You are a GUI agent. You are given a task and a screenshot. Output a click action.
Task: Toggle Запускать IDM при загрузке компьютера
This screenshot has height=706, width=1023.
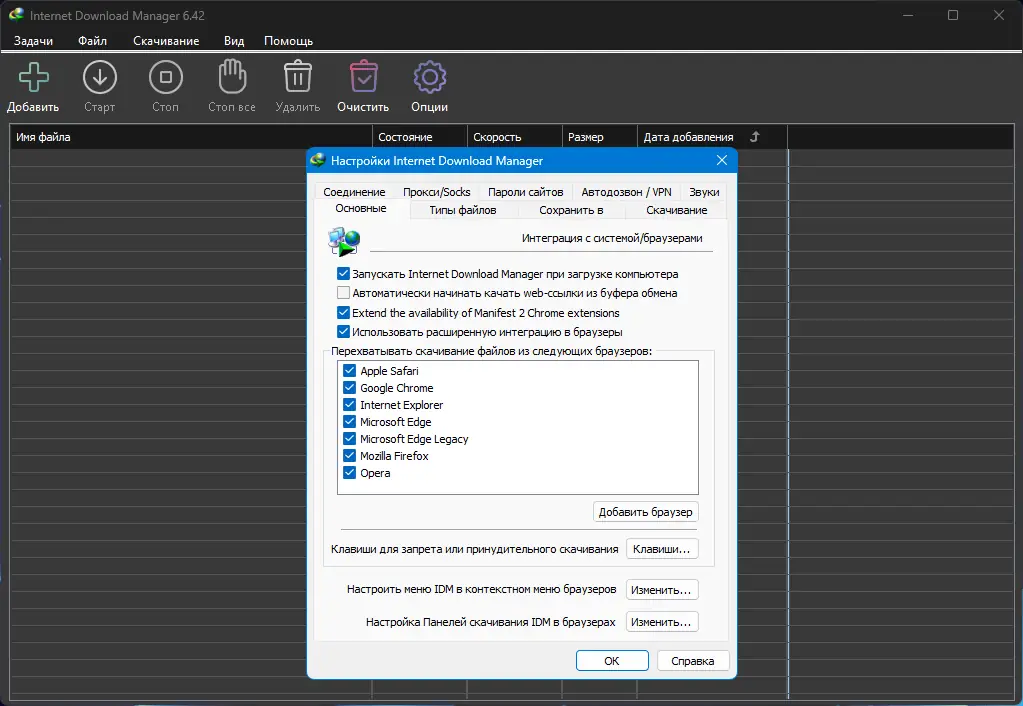coord(343,273)
